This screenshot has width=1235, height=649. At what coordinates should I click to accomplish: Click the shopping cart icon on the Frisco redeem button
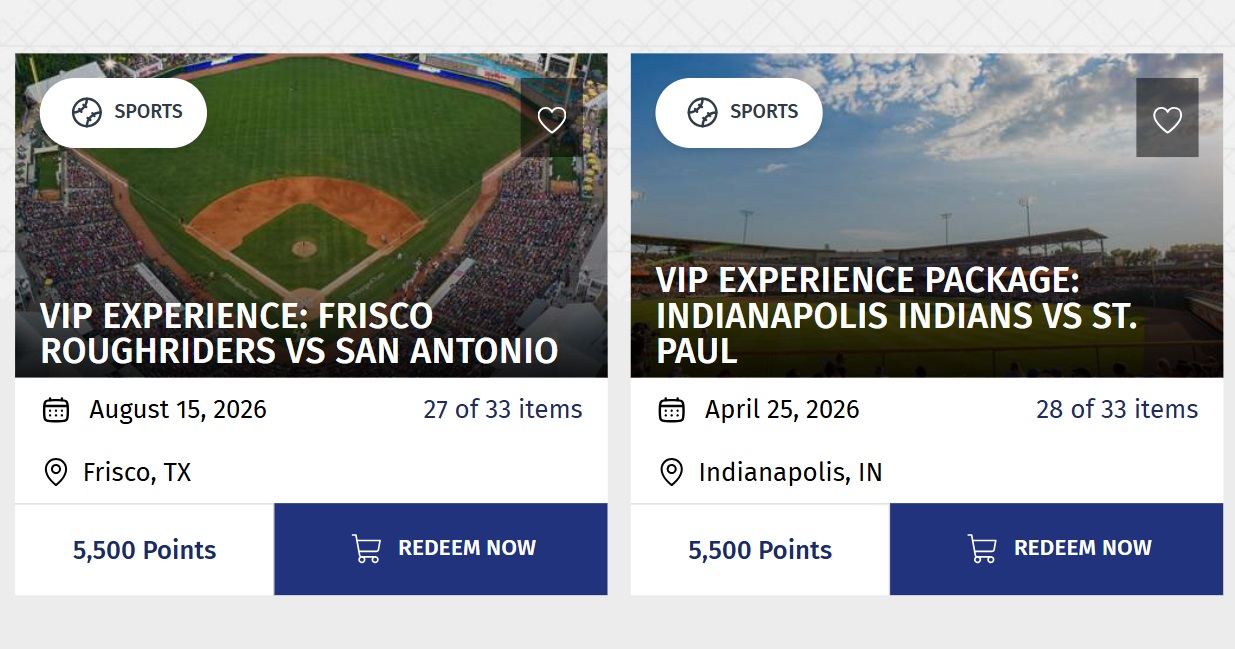coord(367,548)
